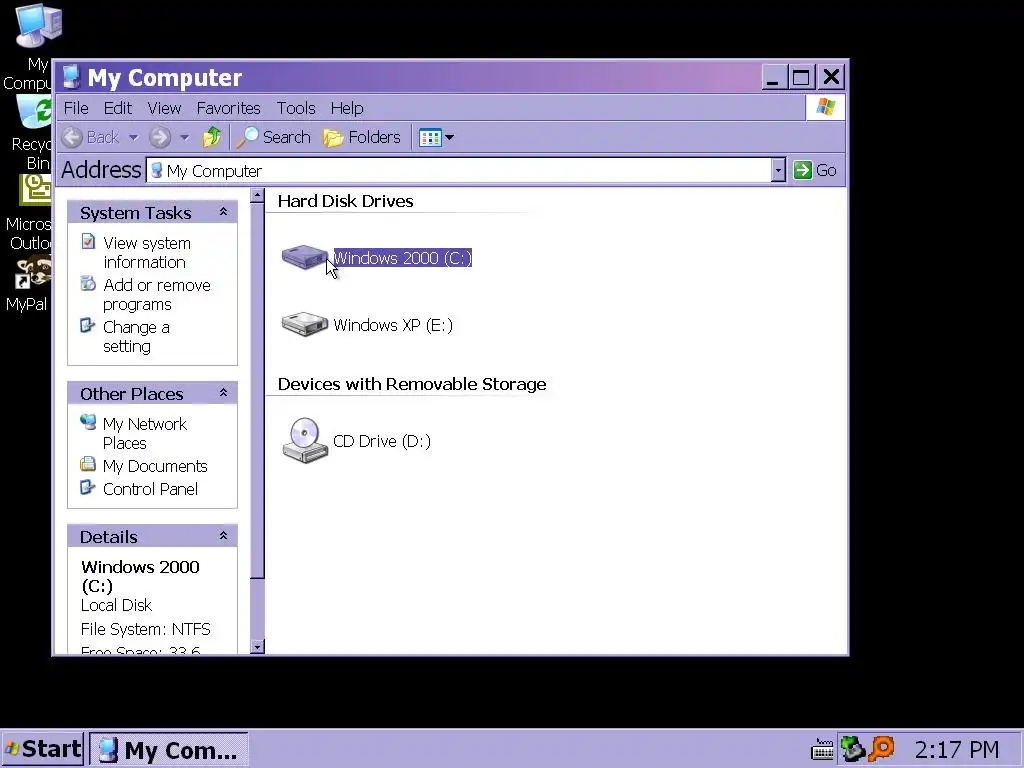Collapse the Other Places panel
The height and width of the screenshot is (768, 1024).
pyautogui.click(x=223, y=392)
